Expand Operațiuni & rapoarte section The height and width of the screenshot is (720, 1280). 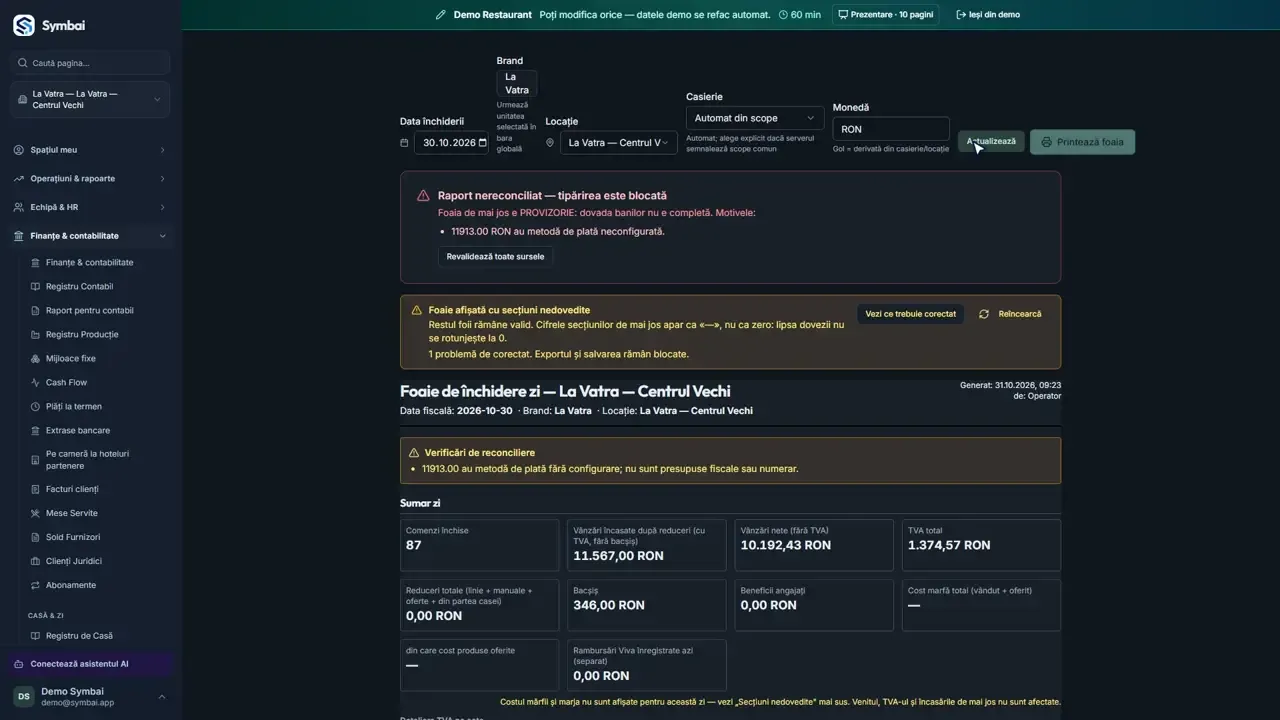coord(90,179)
